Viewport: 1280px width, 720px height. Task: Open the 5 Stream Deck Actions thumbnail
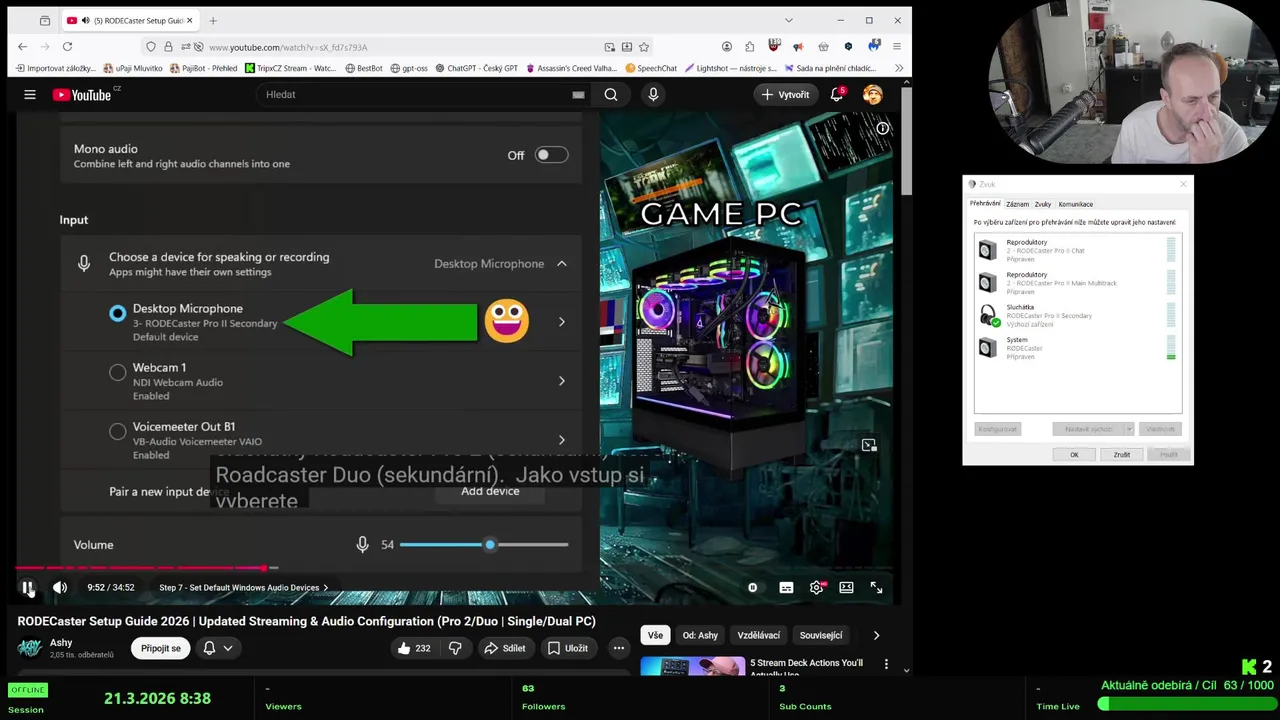tap(692, 666)
